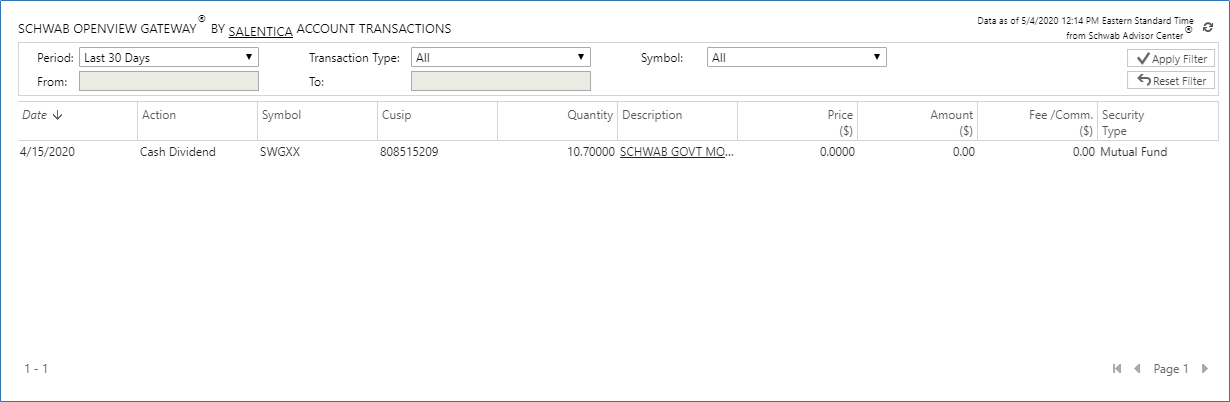
Task: Select the SWGXX symbol cell
Action: point(280,152)
